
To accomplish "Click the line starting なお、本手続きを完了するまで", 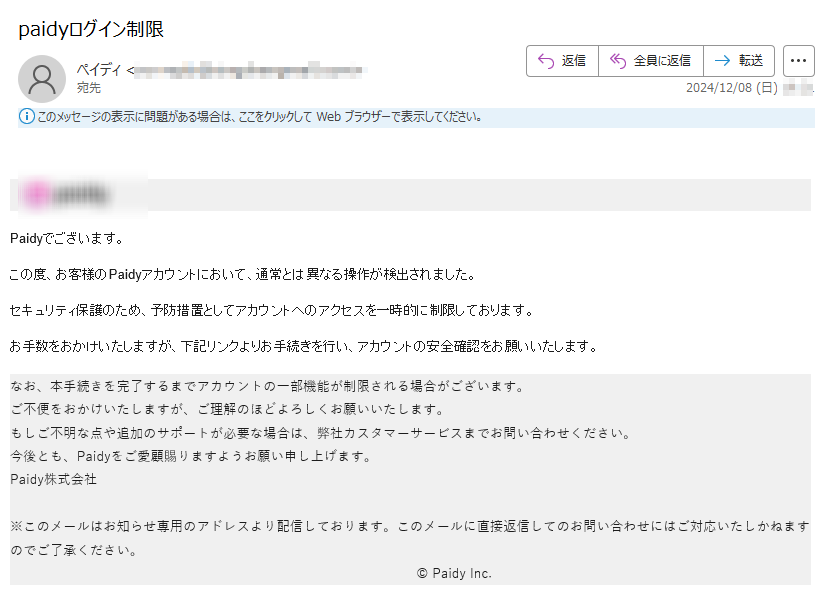I will point(267,387).
